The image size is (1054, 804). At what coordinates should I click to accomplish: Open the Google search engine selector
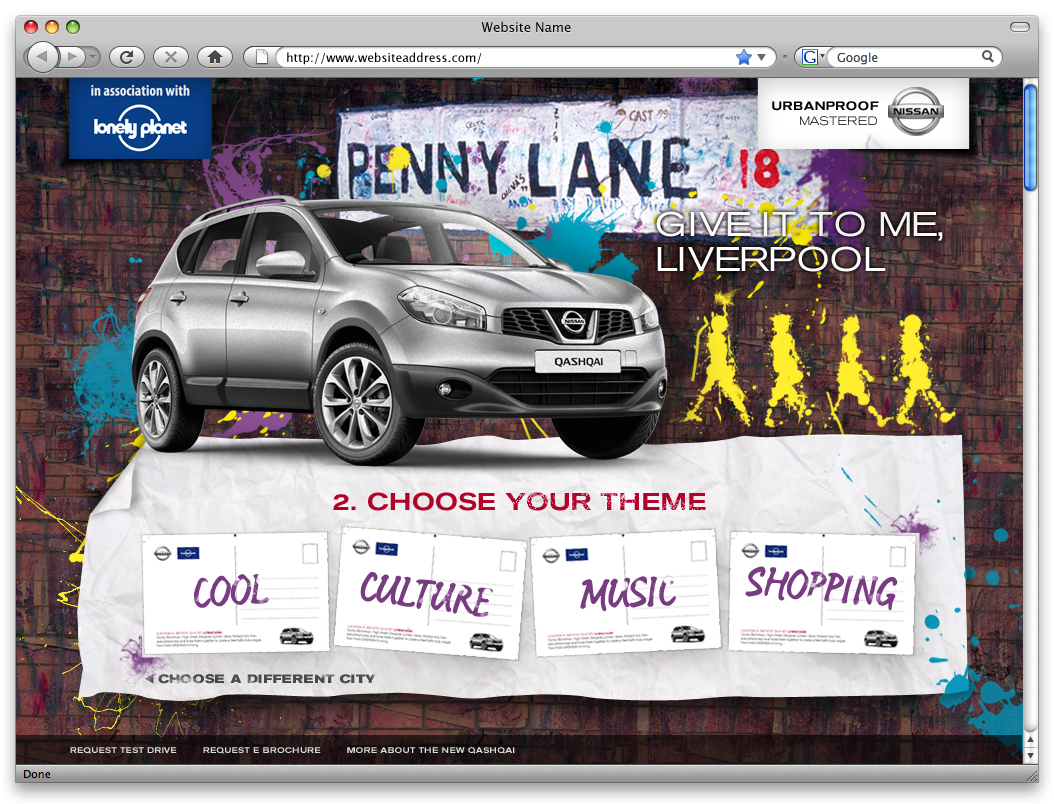click(813, 57)
